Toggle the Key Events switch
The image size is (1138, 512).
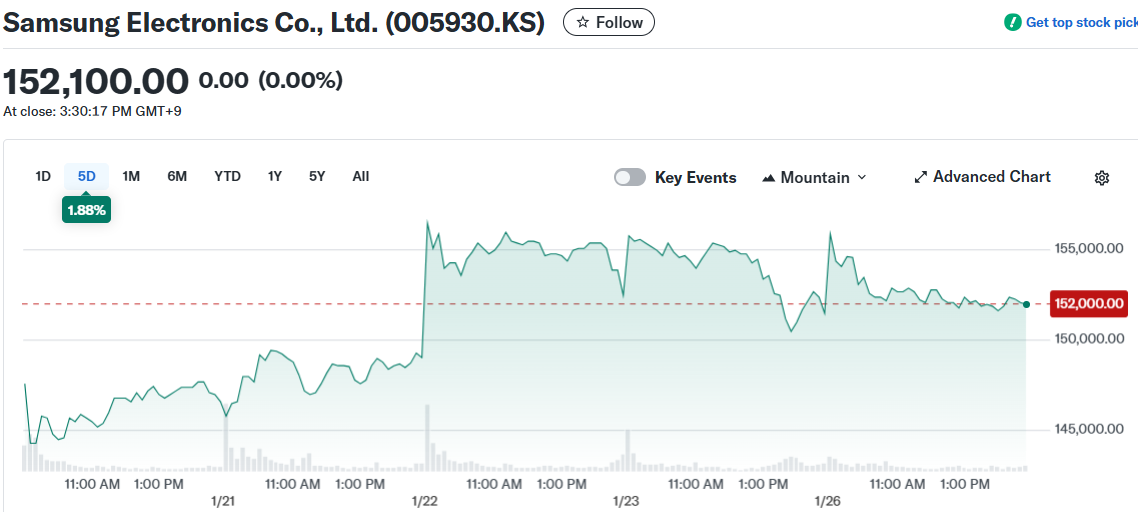pos(629,177)
